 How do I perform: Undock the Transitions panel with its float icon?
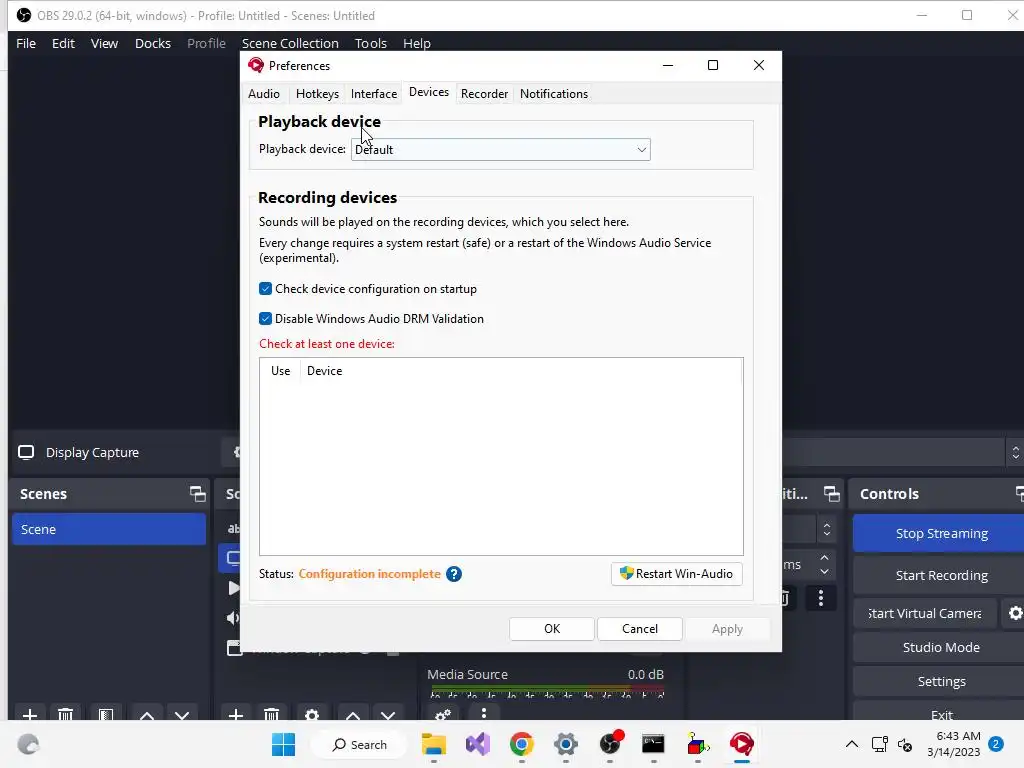click(x=831, y=494)
